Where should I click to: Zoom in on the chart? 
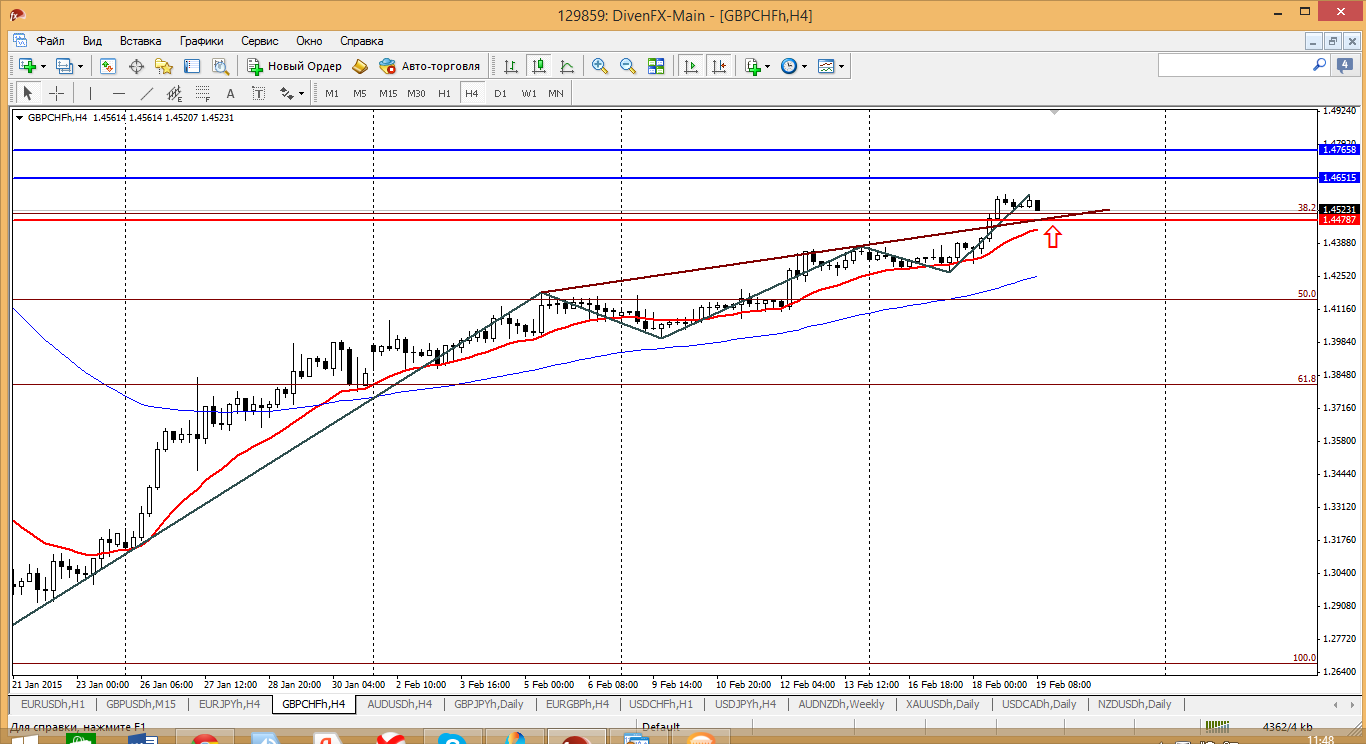[x=600, y=66]
